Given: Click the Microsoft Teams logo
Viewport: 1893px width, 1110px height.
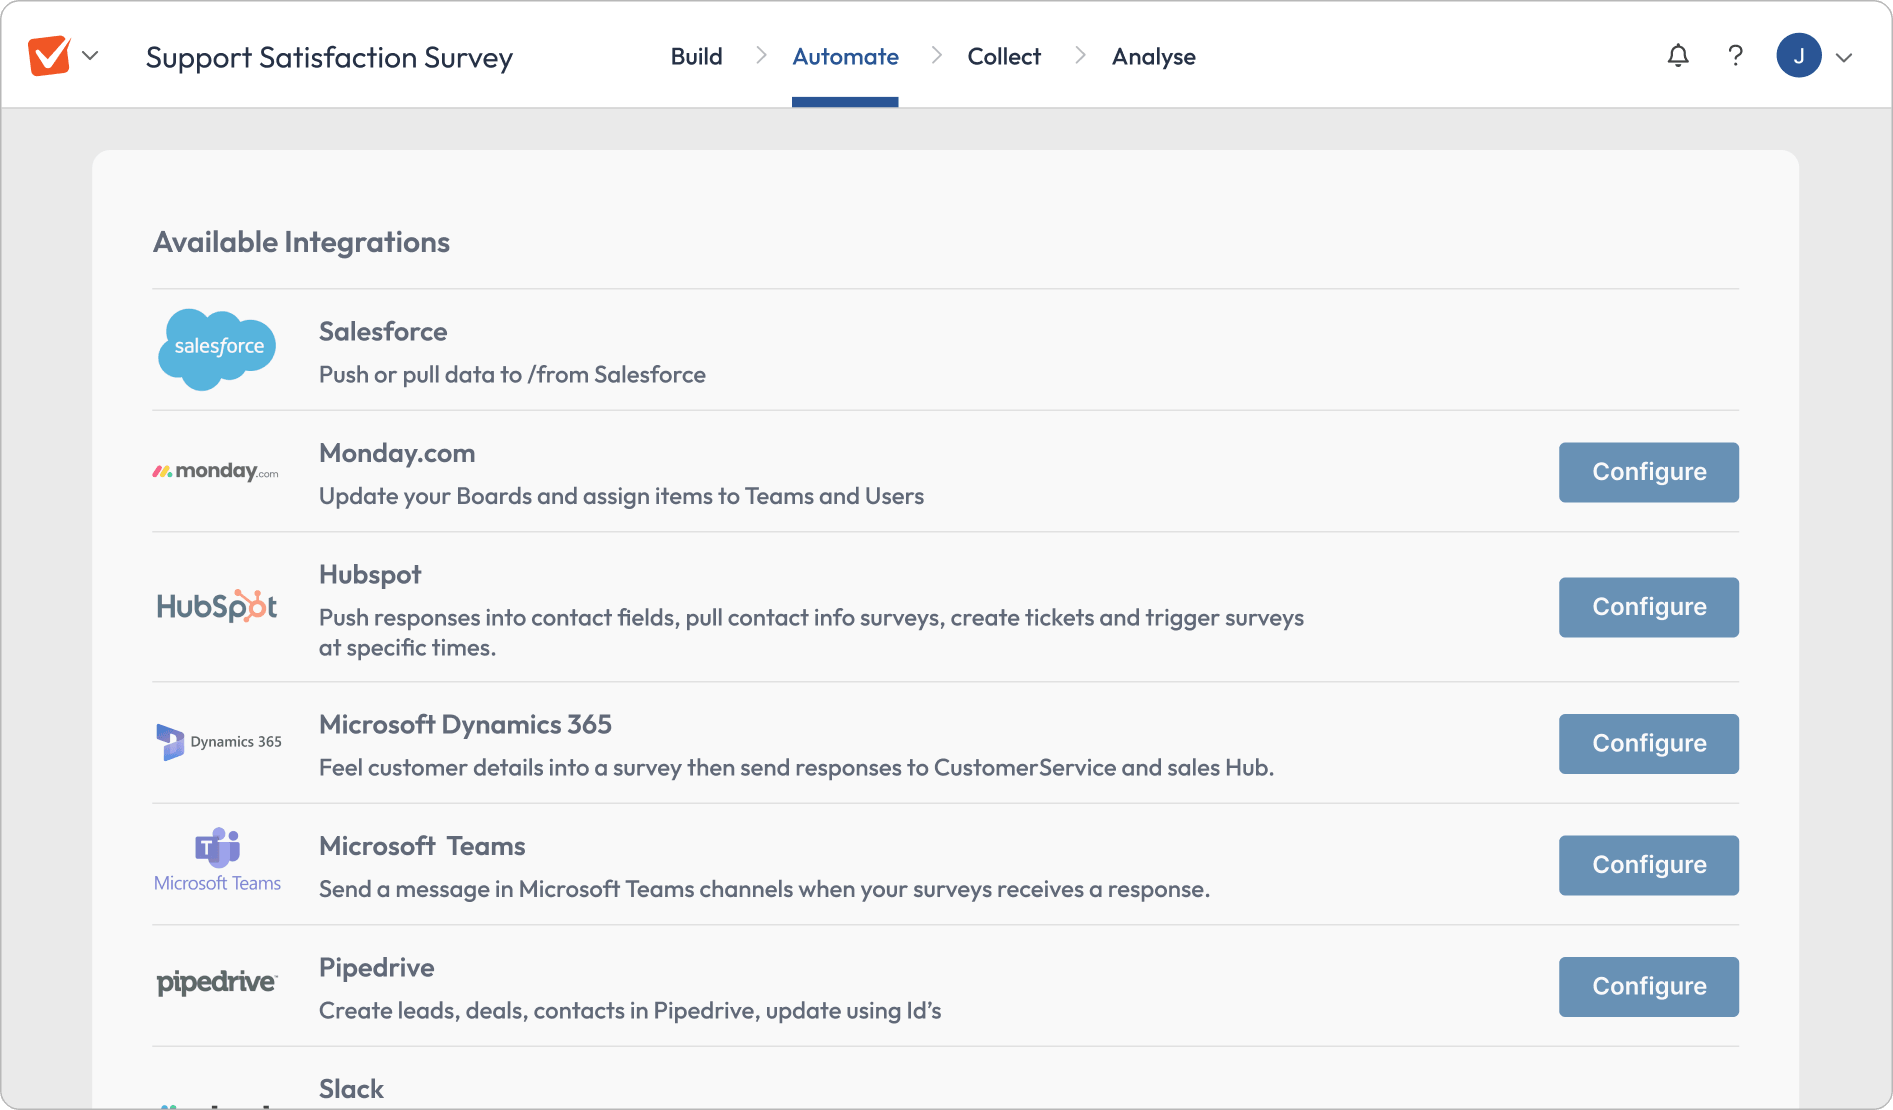Looking at the screenshot, I should click(217, 861).
